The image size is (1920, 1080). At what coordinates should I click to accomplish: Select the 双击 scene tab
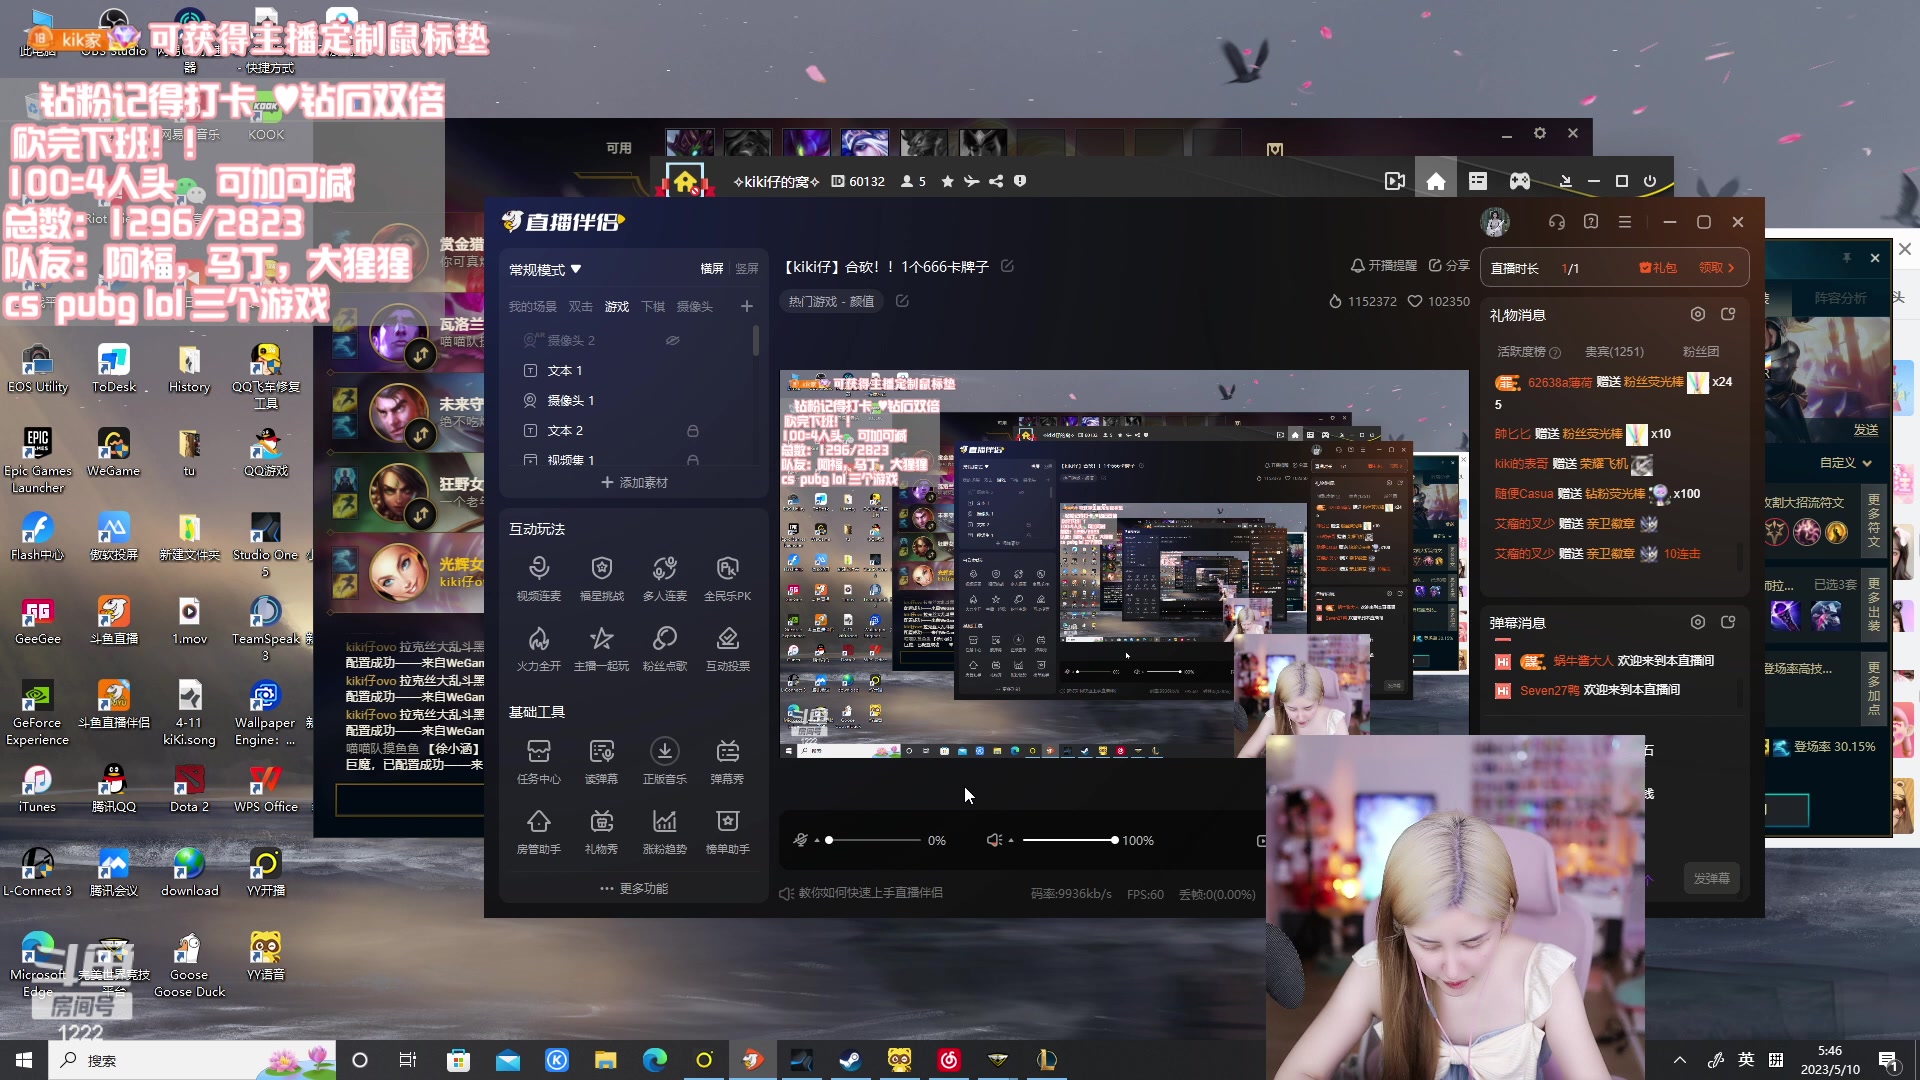(580, 307)
